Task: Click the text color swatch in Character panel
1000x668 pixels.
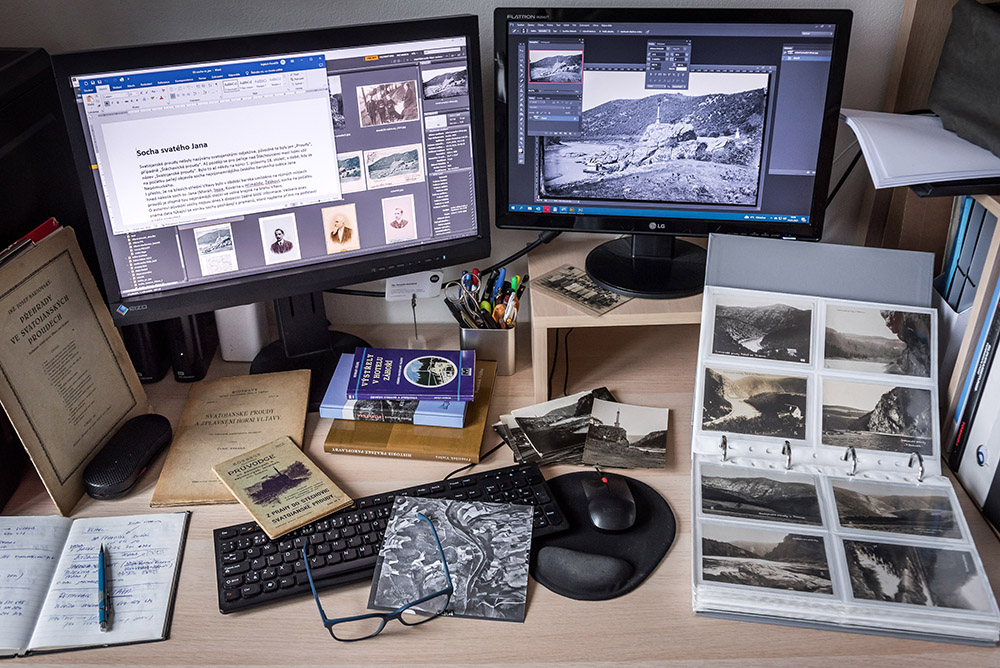Action: [680, 70]
